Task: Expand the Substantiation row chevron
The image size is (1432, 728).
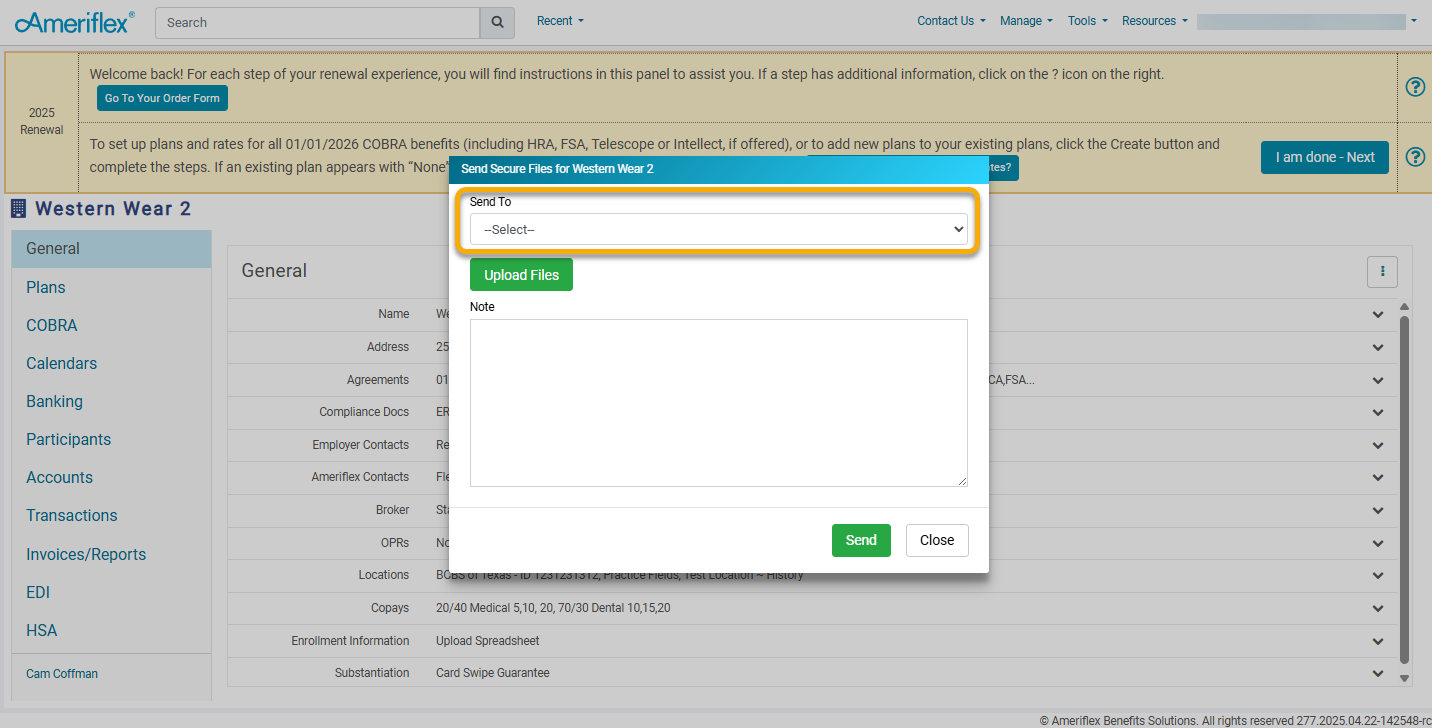Action: click(1378, 673)
